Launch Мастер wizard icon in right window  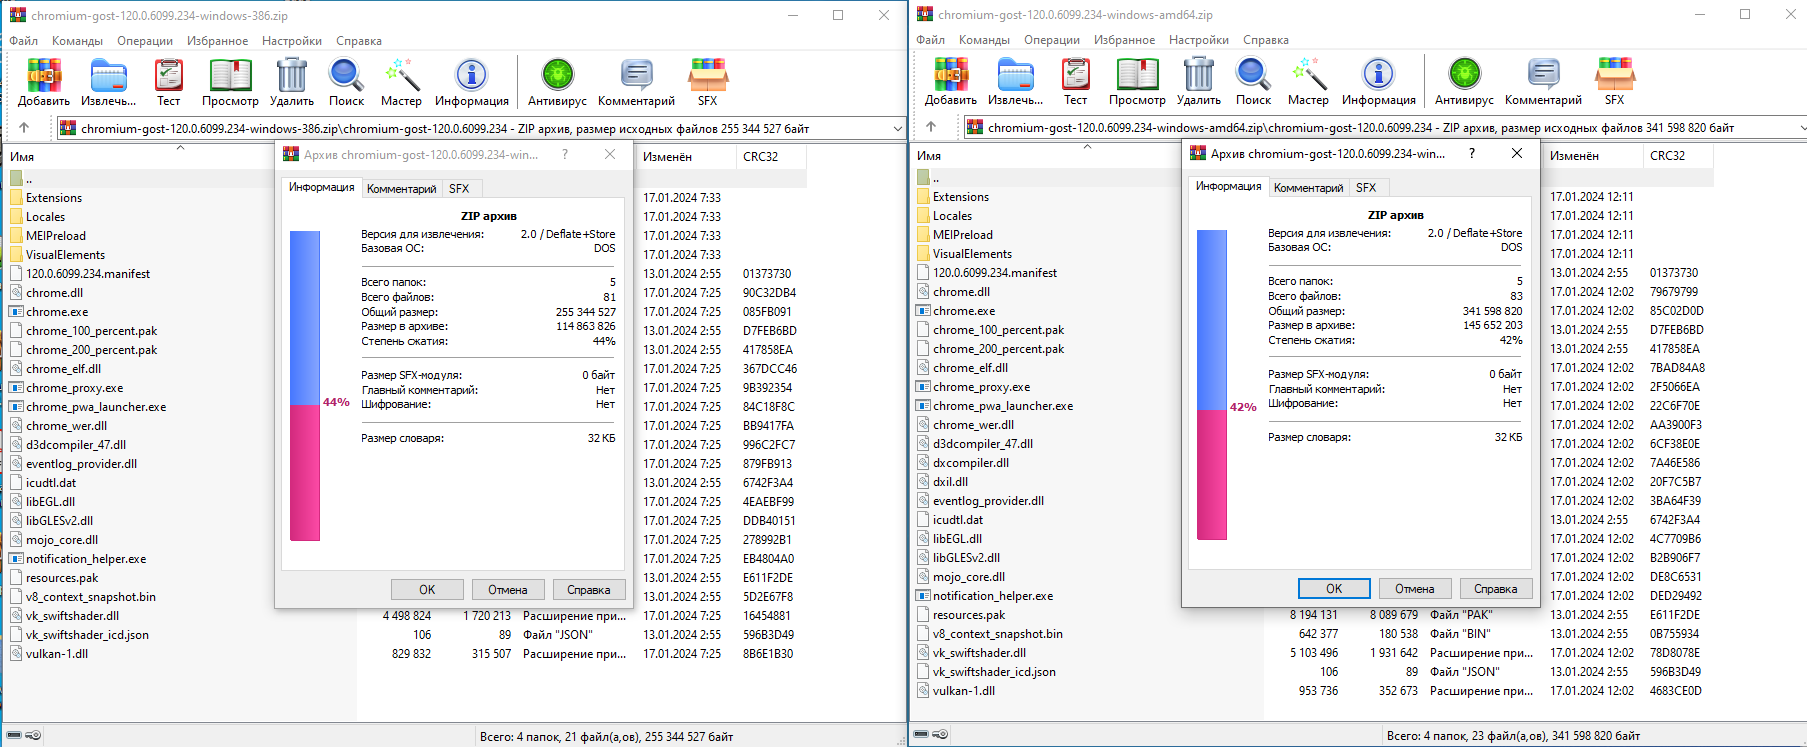coord(1308,81)
